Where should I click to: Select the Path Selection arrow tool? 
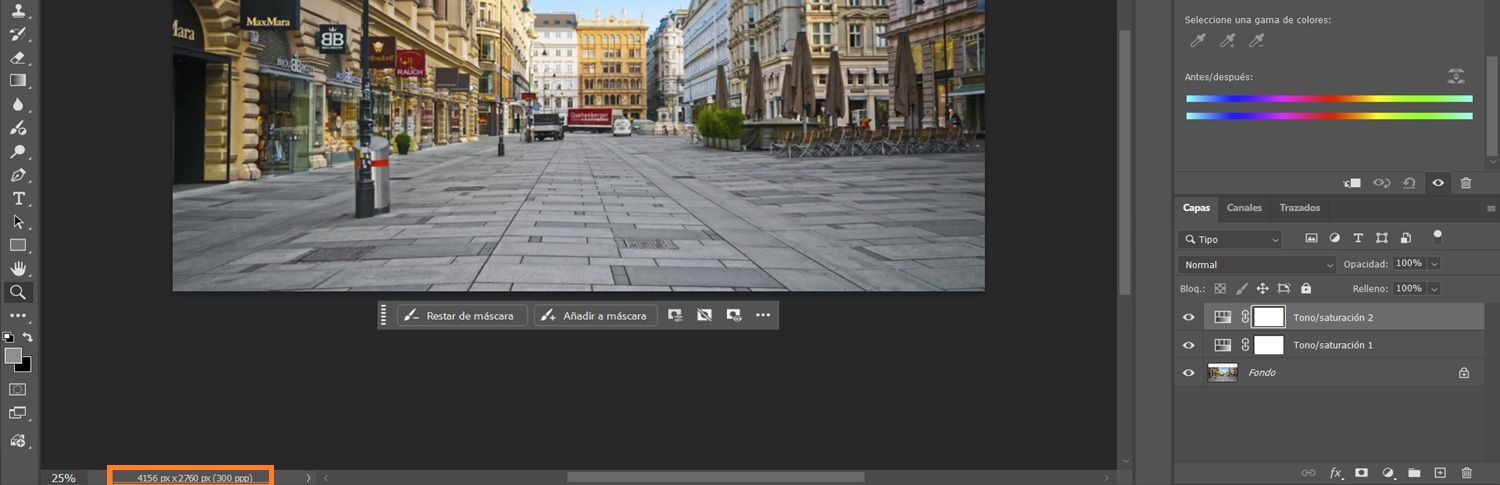(x=18, y=222)
